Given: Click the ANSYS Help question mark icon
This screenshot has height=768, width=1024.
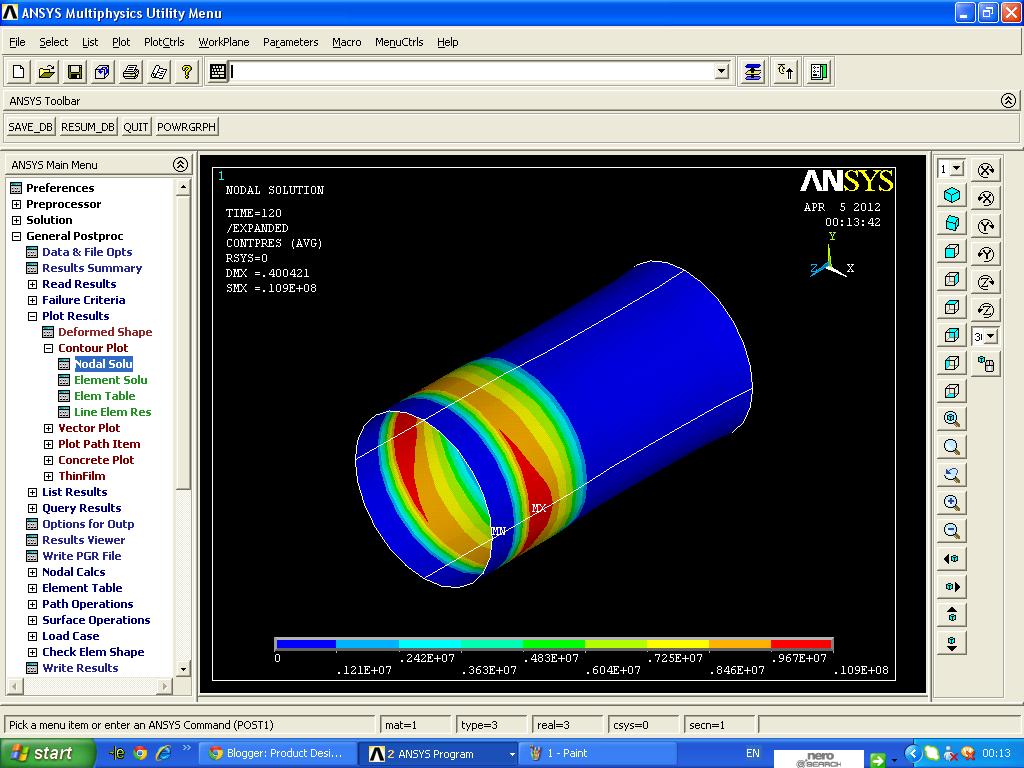Looking at the screenshot, I should [x=187, y=72].
